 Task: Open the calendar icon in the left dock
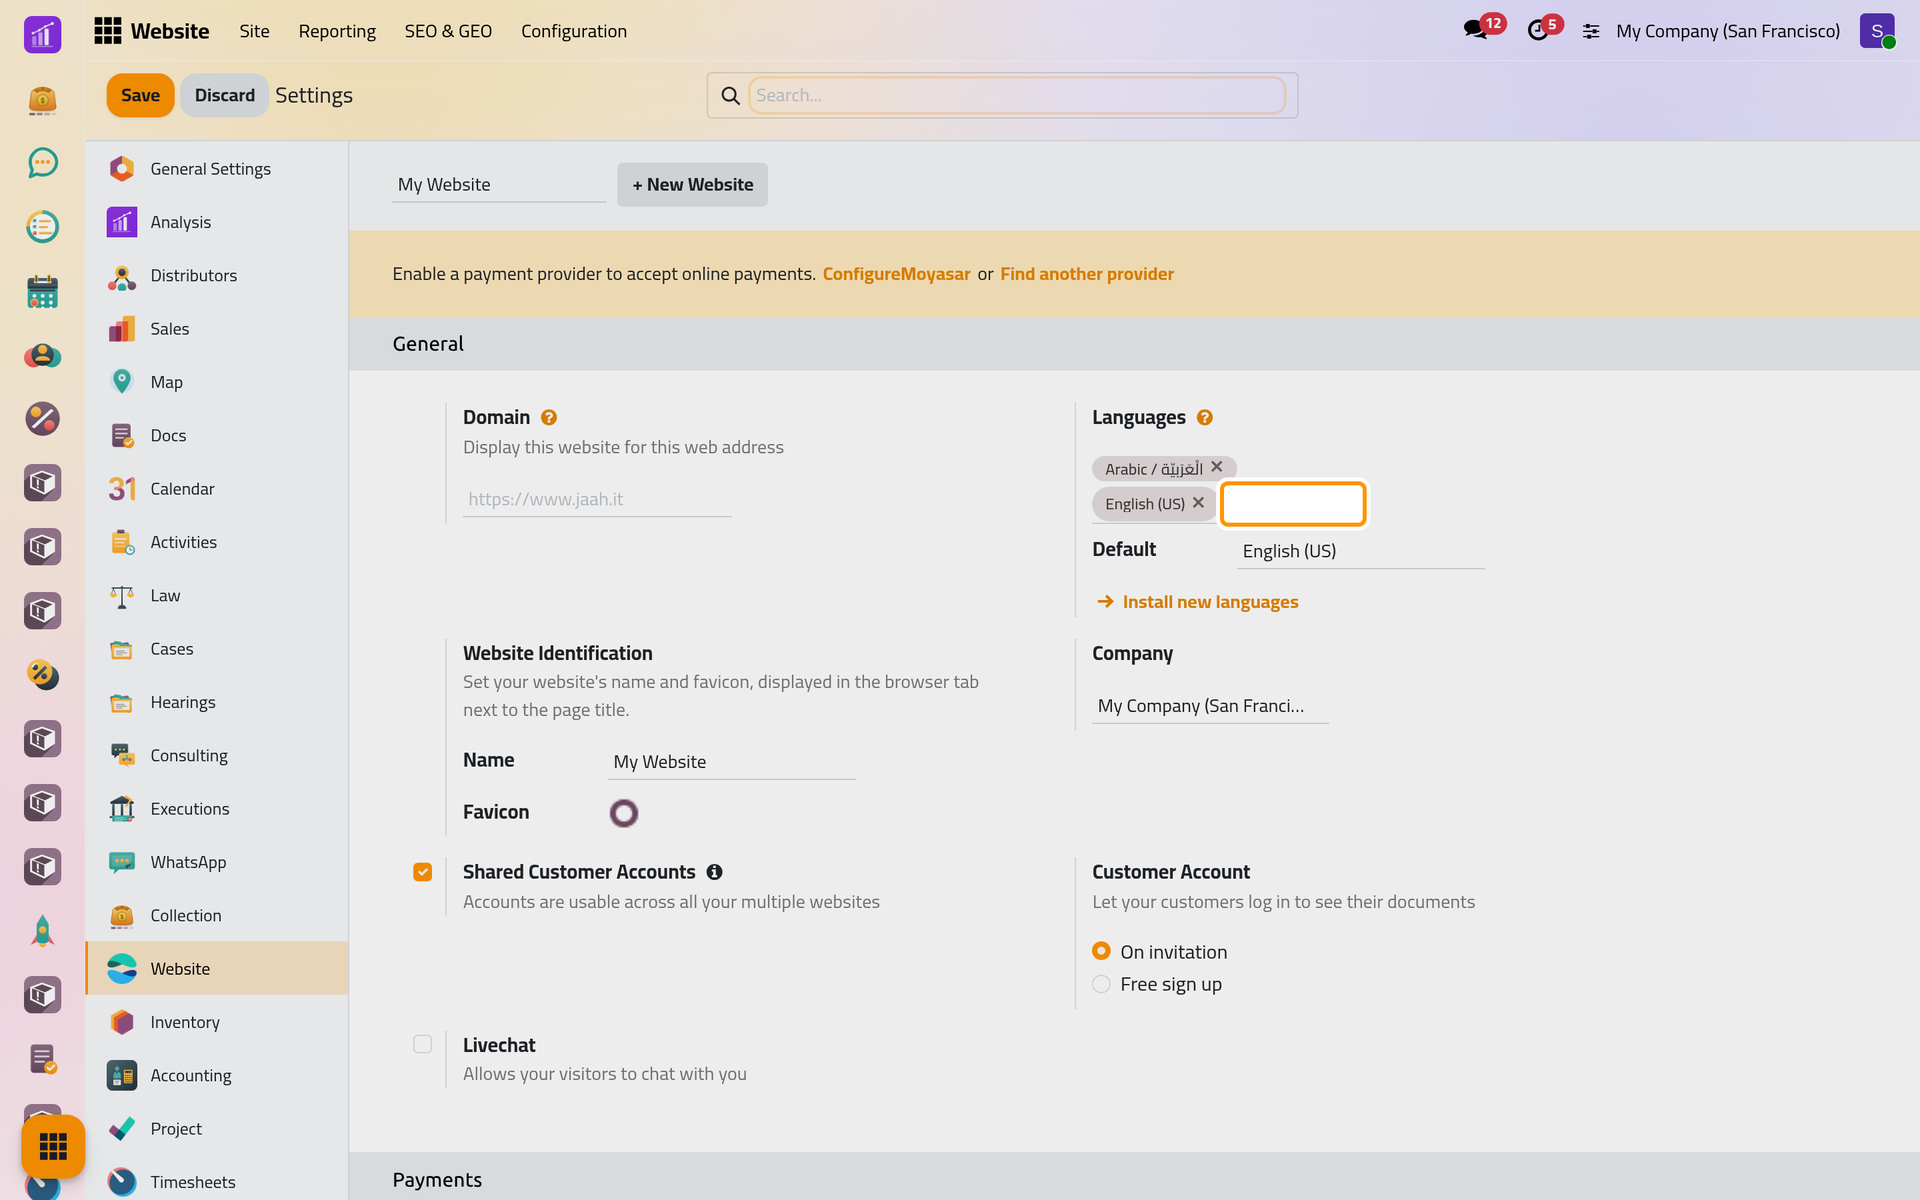click(42, 291)
